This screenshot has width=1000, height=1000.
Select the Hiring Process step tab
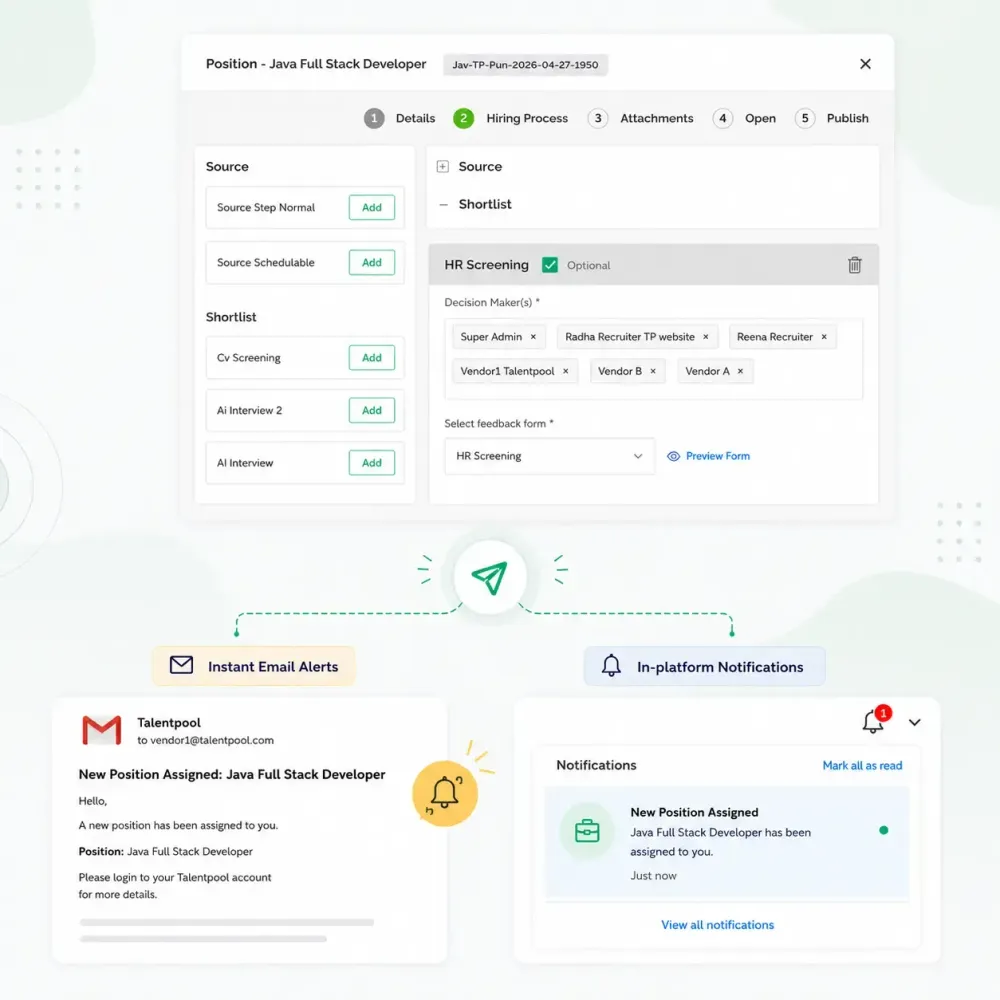click(x=527, y=118)
